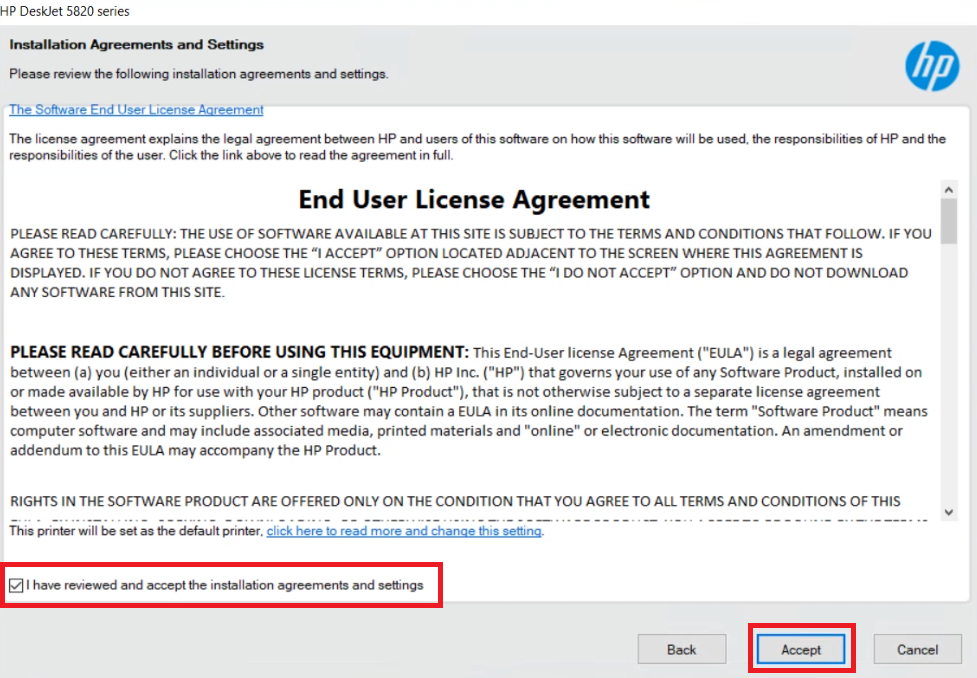Click the license agreement scrollbar thumb
Image resolution: width=977 pixels, height=678 pixels.
948,221
